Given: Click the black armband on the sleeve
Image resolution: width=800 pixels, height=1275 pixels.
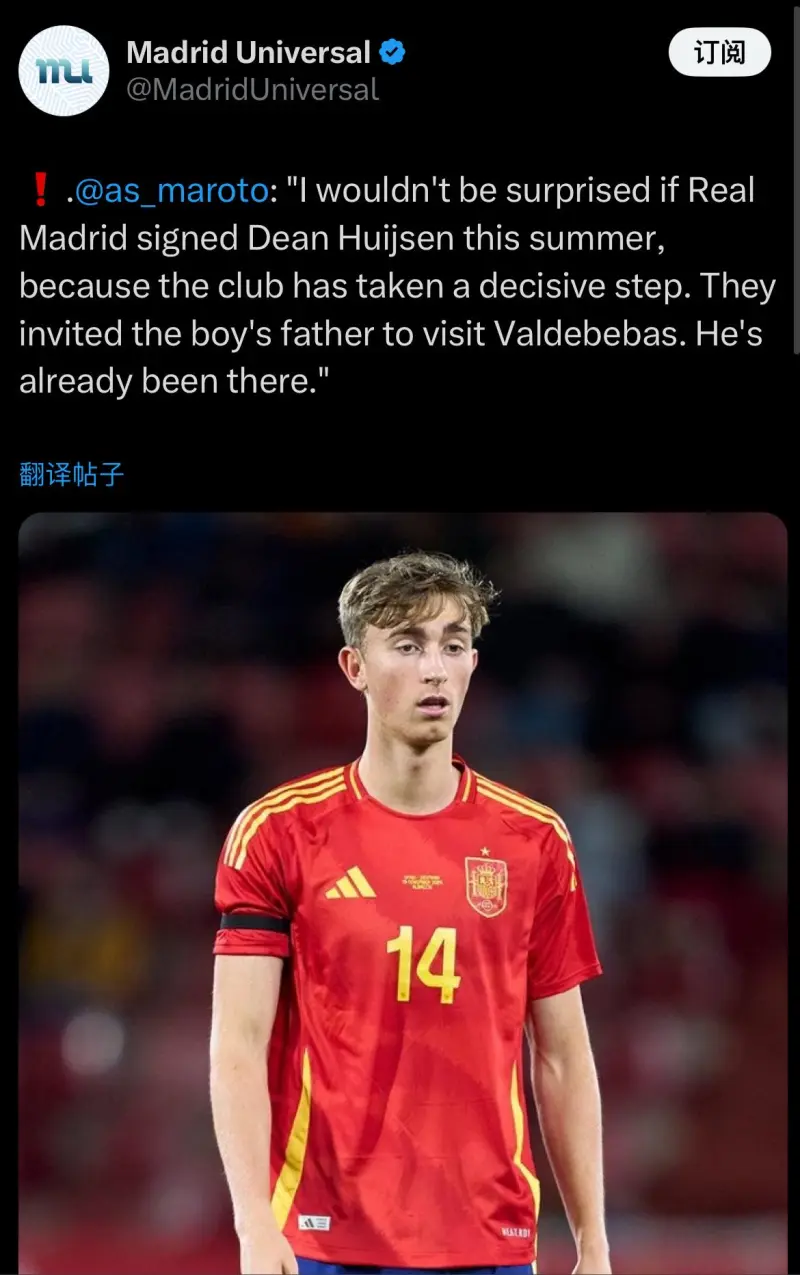Looking at the screenshot, I should [255, 922].
